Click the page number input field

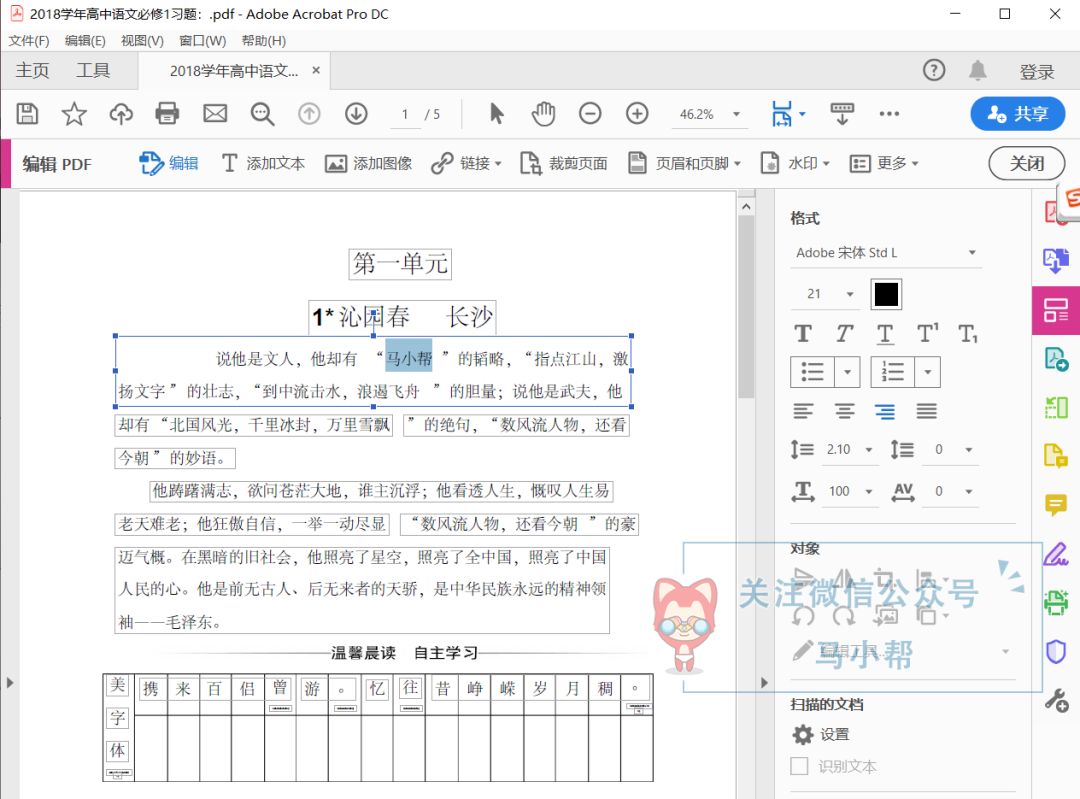(x=405, y=114)
